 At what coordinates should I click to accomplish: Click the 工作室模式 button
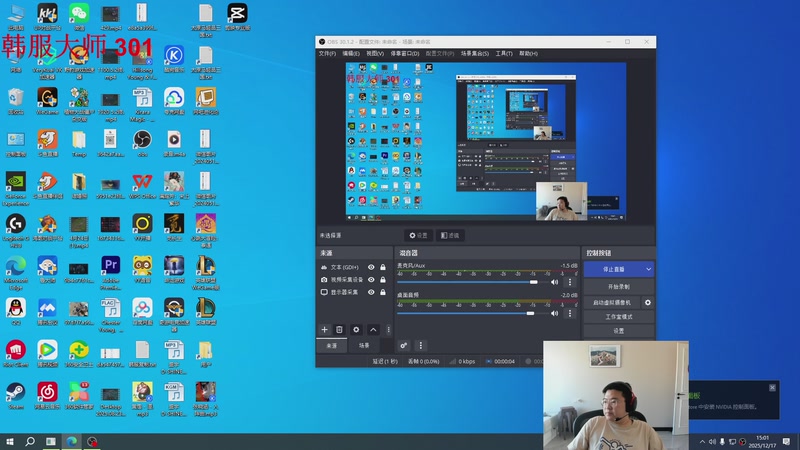(619, 317)
